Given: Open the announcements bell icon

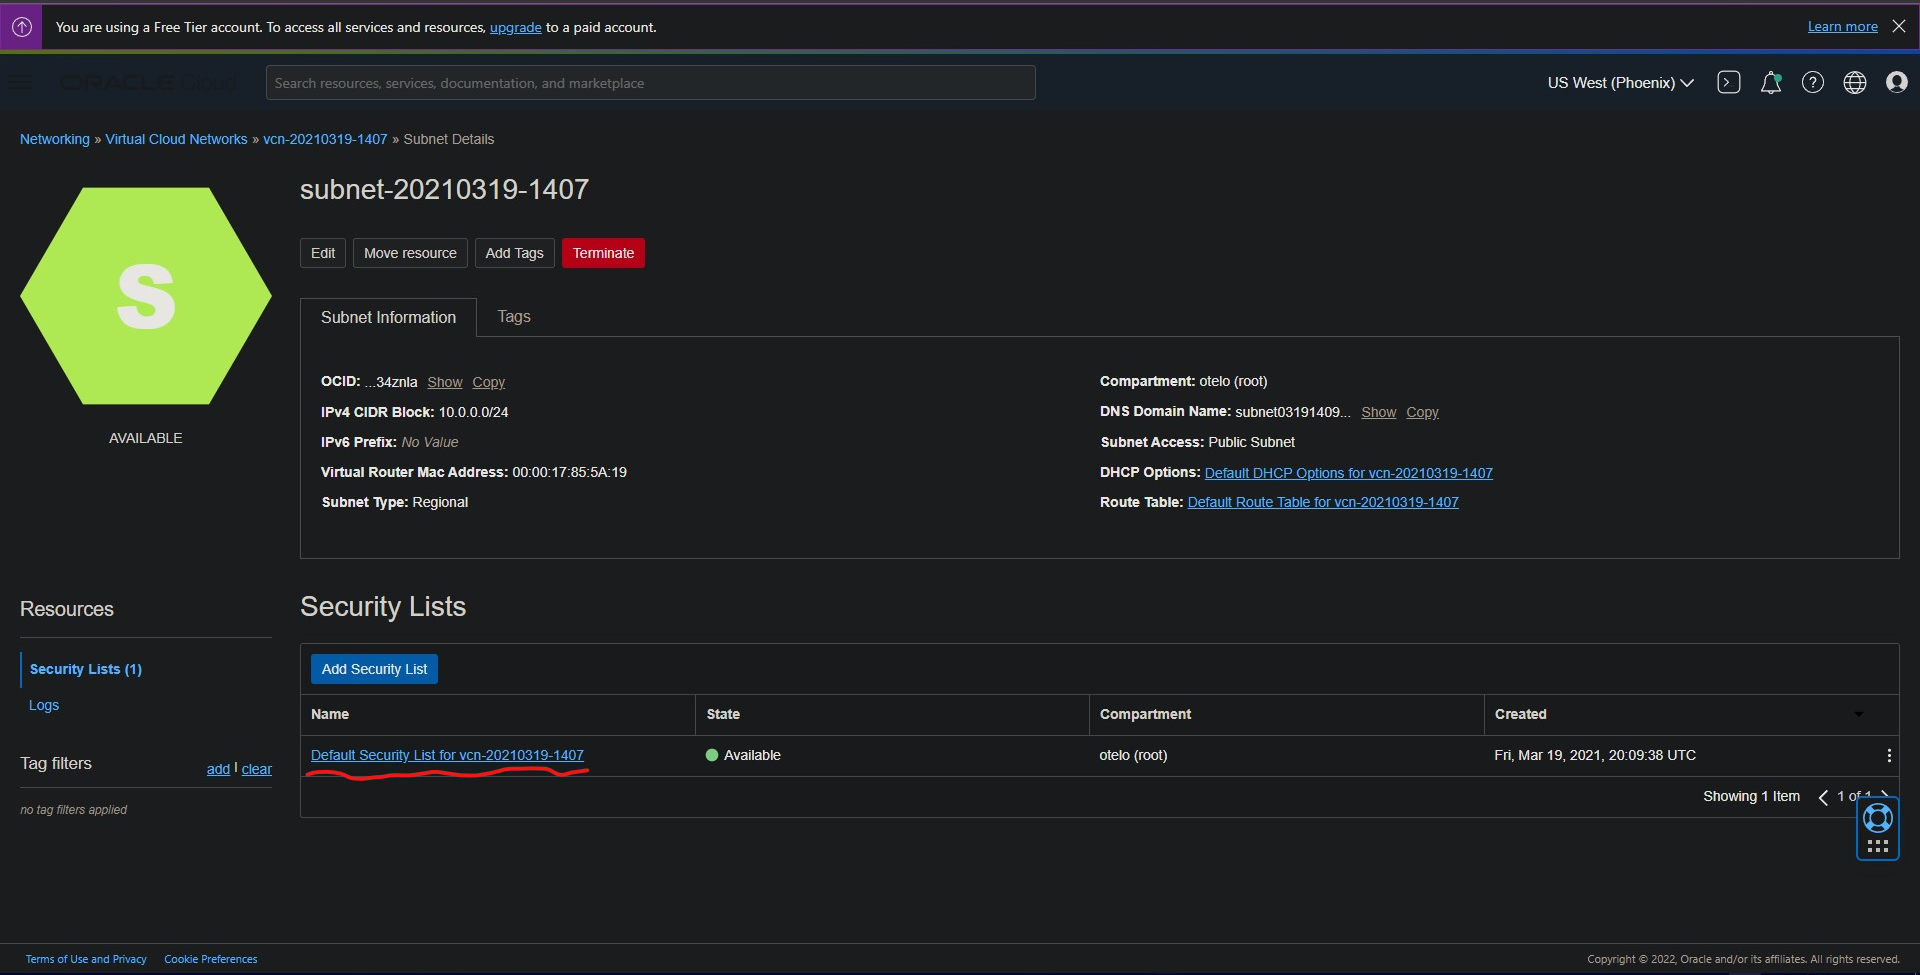Looking at the screenshot, I should [x=1771, y=83].
